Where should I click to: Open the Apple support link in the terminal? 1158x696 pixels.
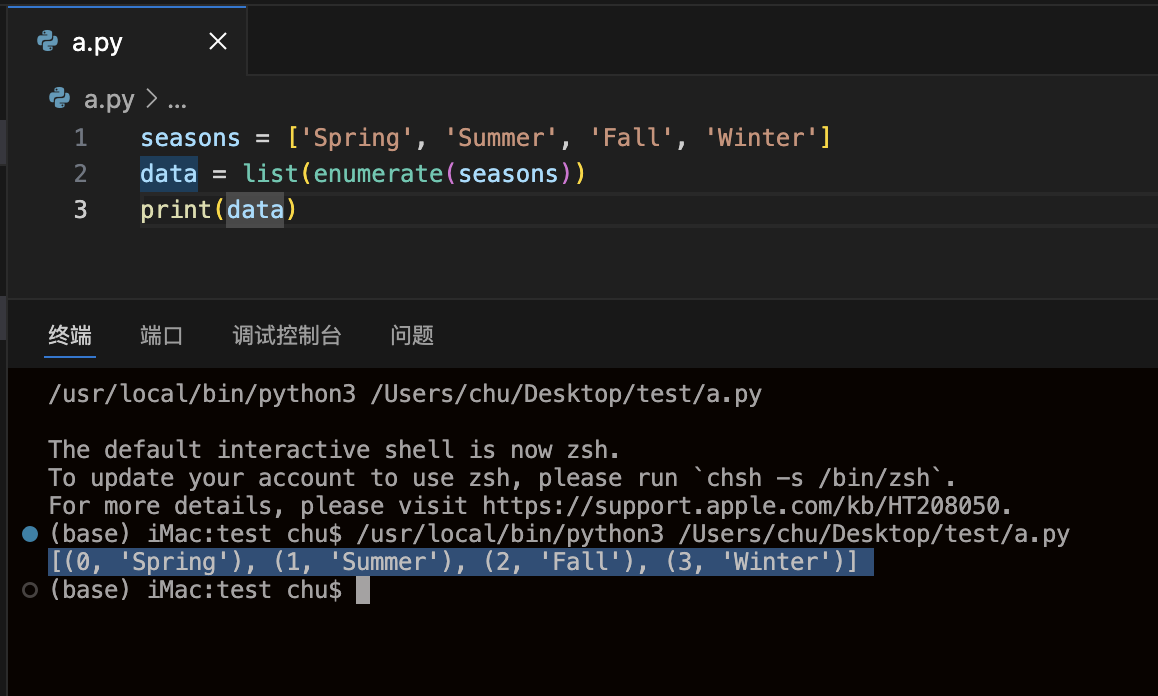pyautogui.click(x=773, y=505)
